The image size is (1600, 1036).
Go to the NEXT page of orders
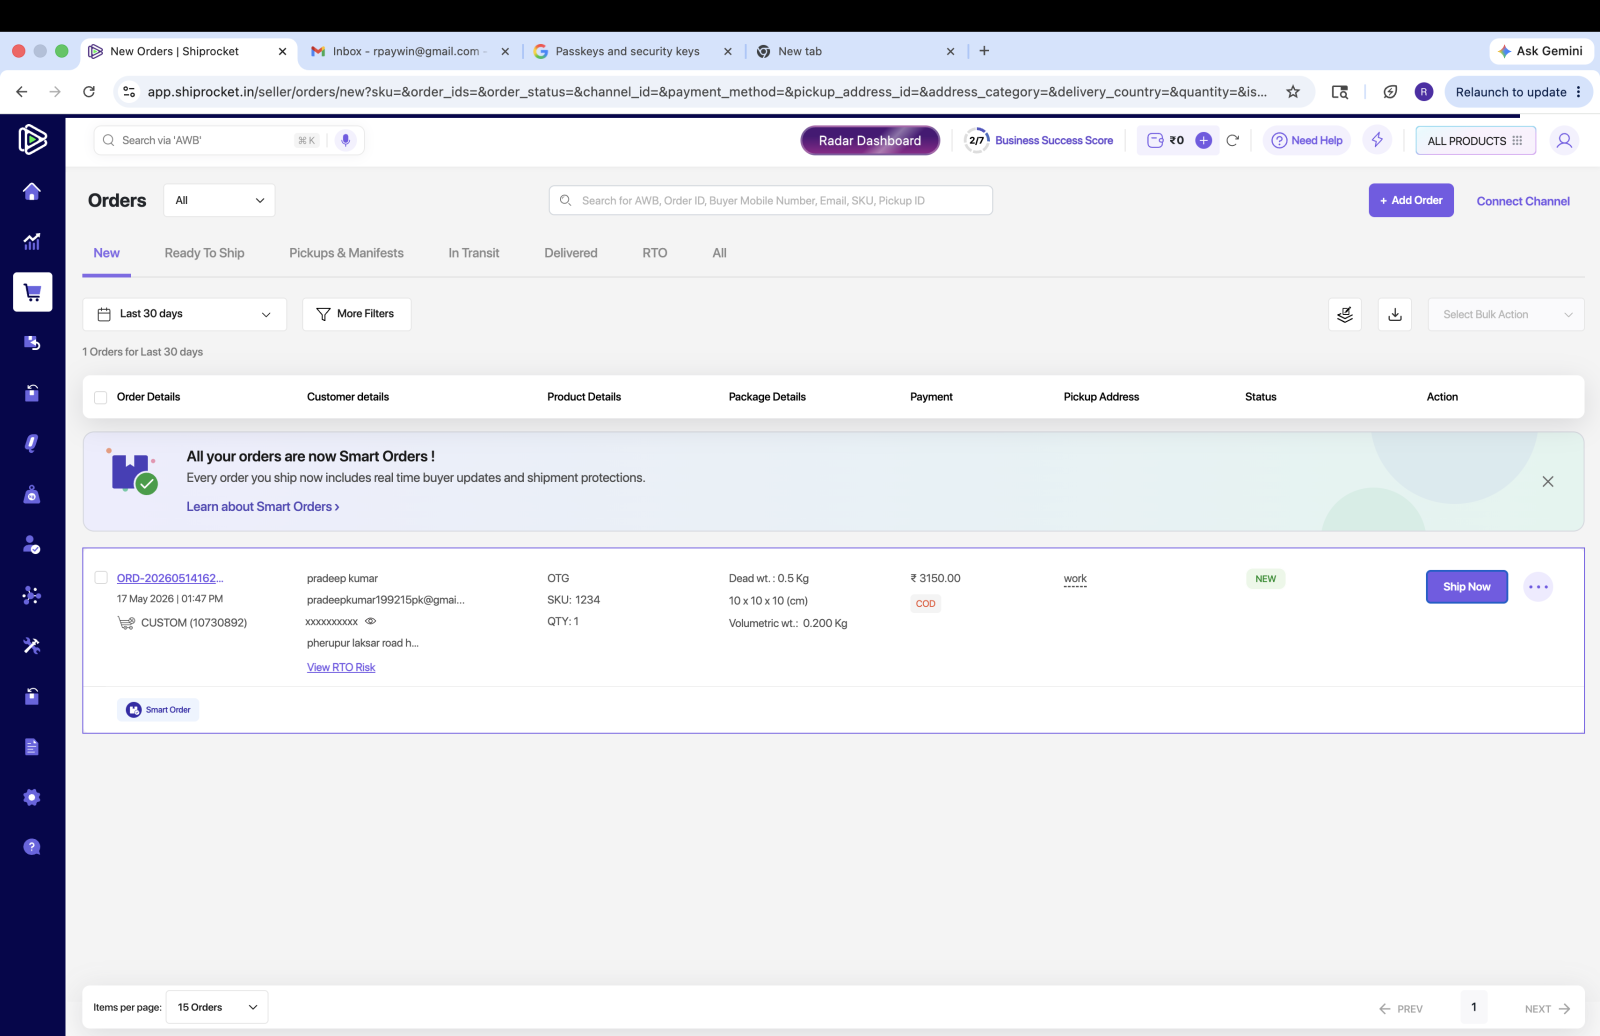1548,1009
